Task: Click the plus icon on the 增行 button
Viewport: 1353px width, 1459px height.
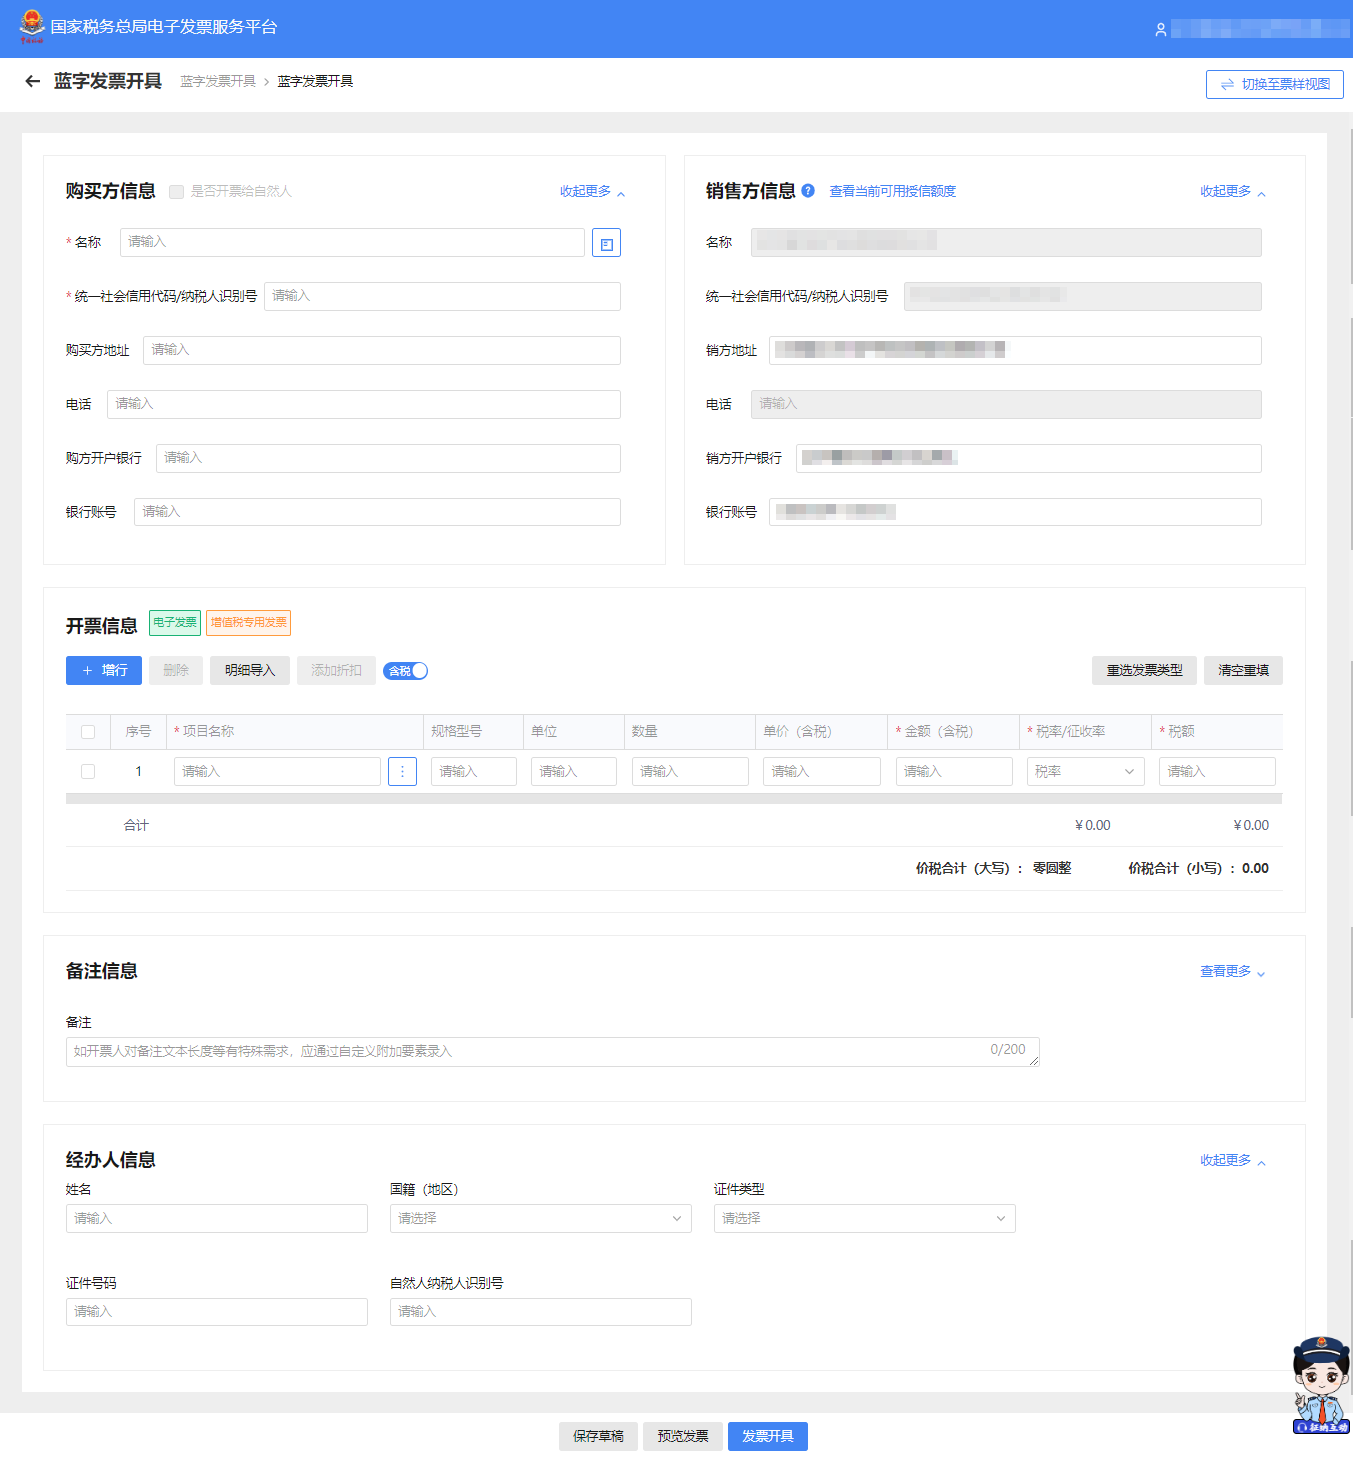Action: [x=88, y=670]
